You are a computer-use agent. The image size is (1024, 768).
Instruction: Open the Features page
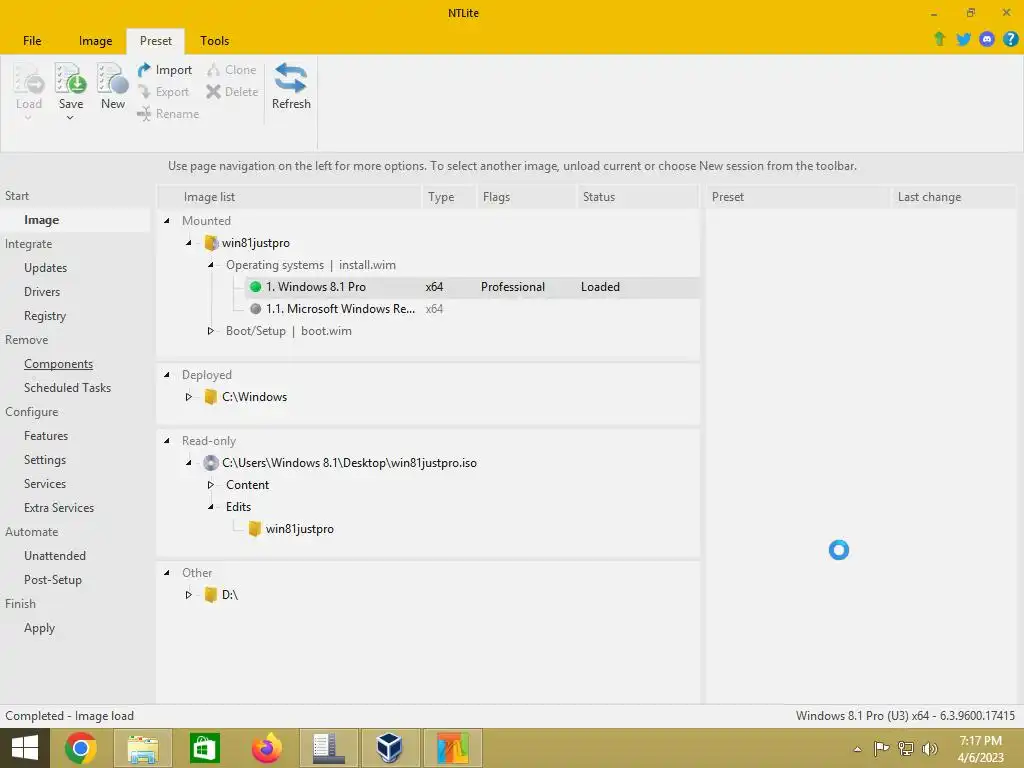[46, 436]
